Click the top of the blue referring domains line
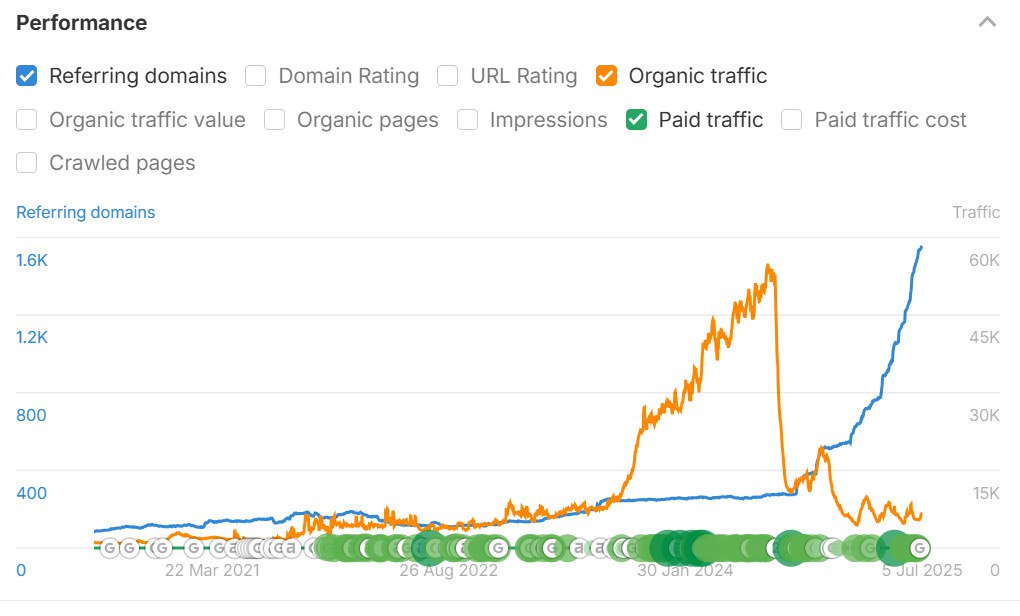1020x616 pixels. point(920,248)
